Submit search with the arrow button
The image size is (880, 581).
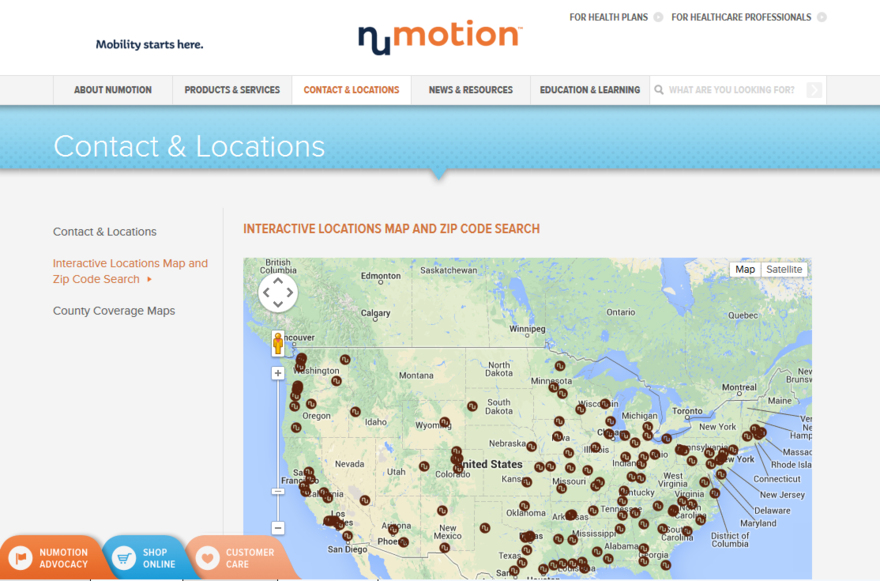[x=814, y=90]
